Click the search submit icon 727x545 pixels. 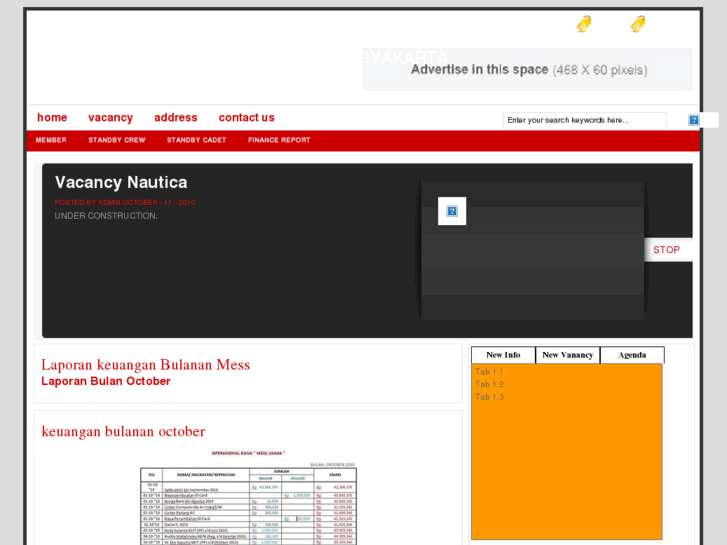694,120
